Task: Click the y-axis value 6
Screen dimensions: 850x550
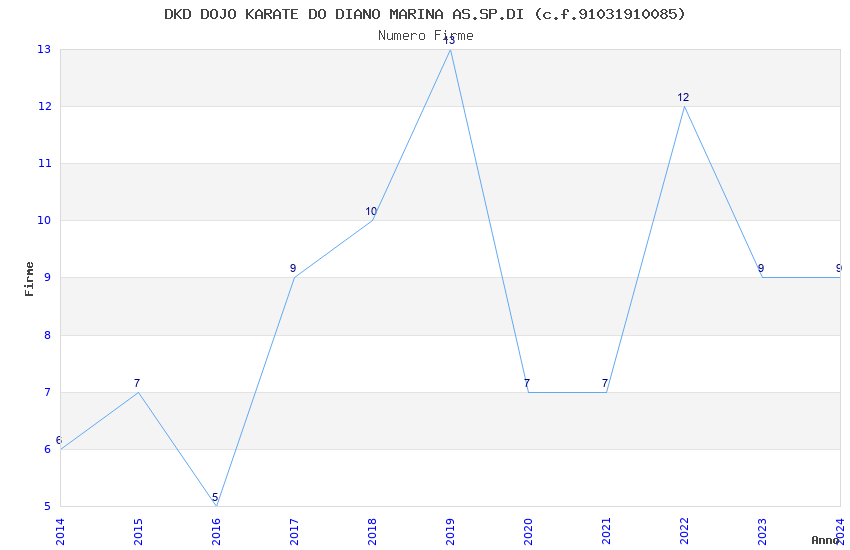Action: 48,449
